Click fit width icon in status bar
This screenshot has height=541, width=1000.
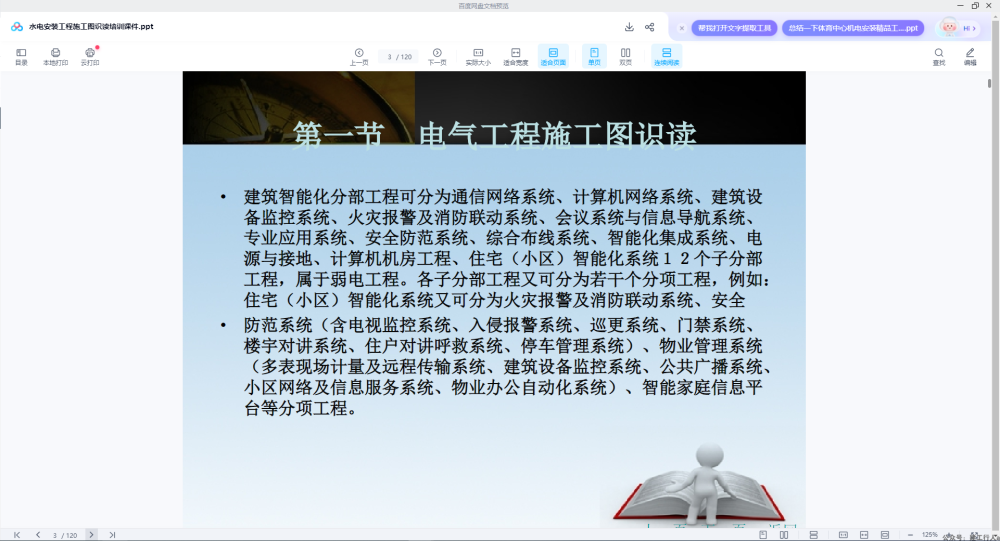point(864,535)
